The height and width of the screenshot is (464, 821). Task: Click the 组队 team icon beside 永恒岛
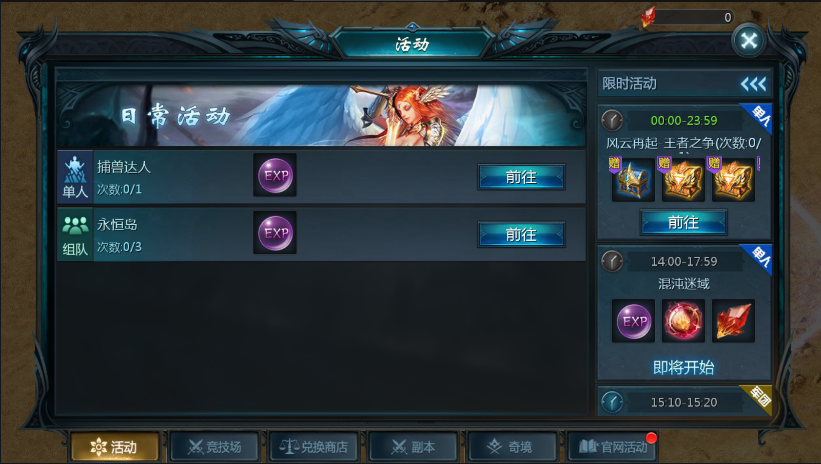coord(75,234)
